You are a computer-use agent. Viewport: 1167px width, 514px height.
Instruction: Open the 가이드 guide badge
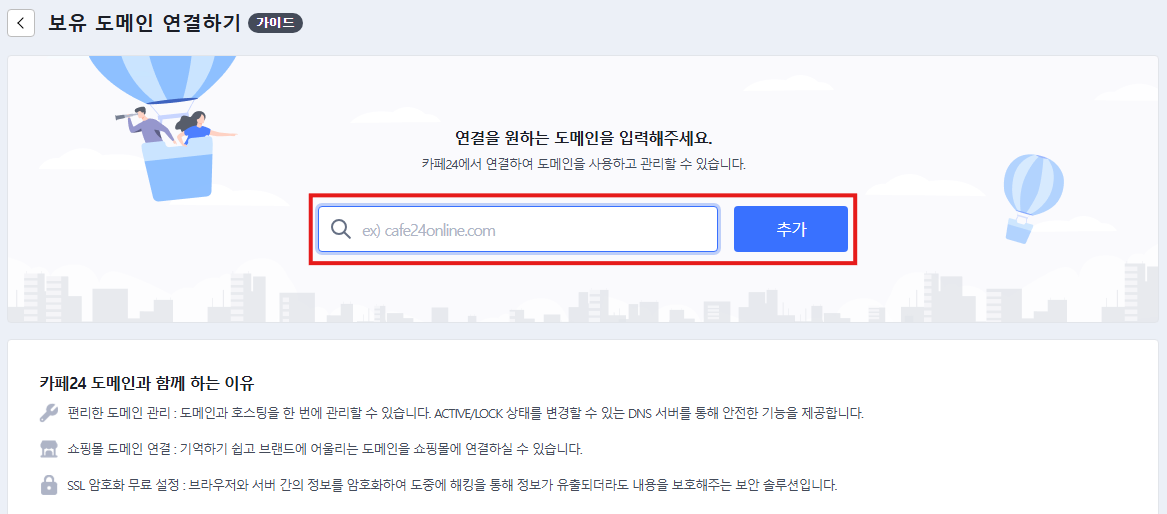(x=275, y=23)
